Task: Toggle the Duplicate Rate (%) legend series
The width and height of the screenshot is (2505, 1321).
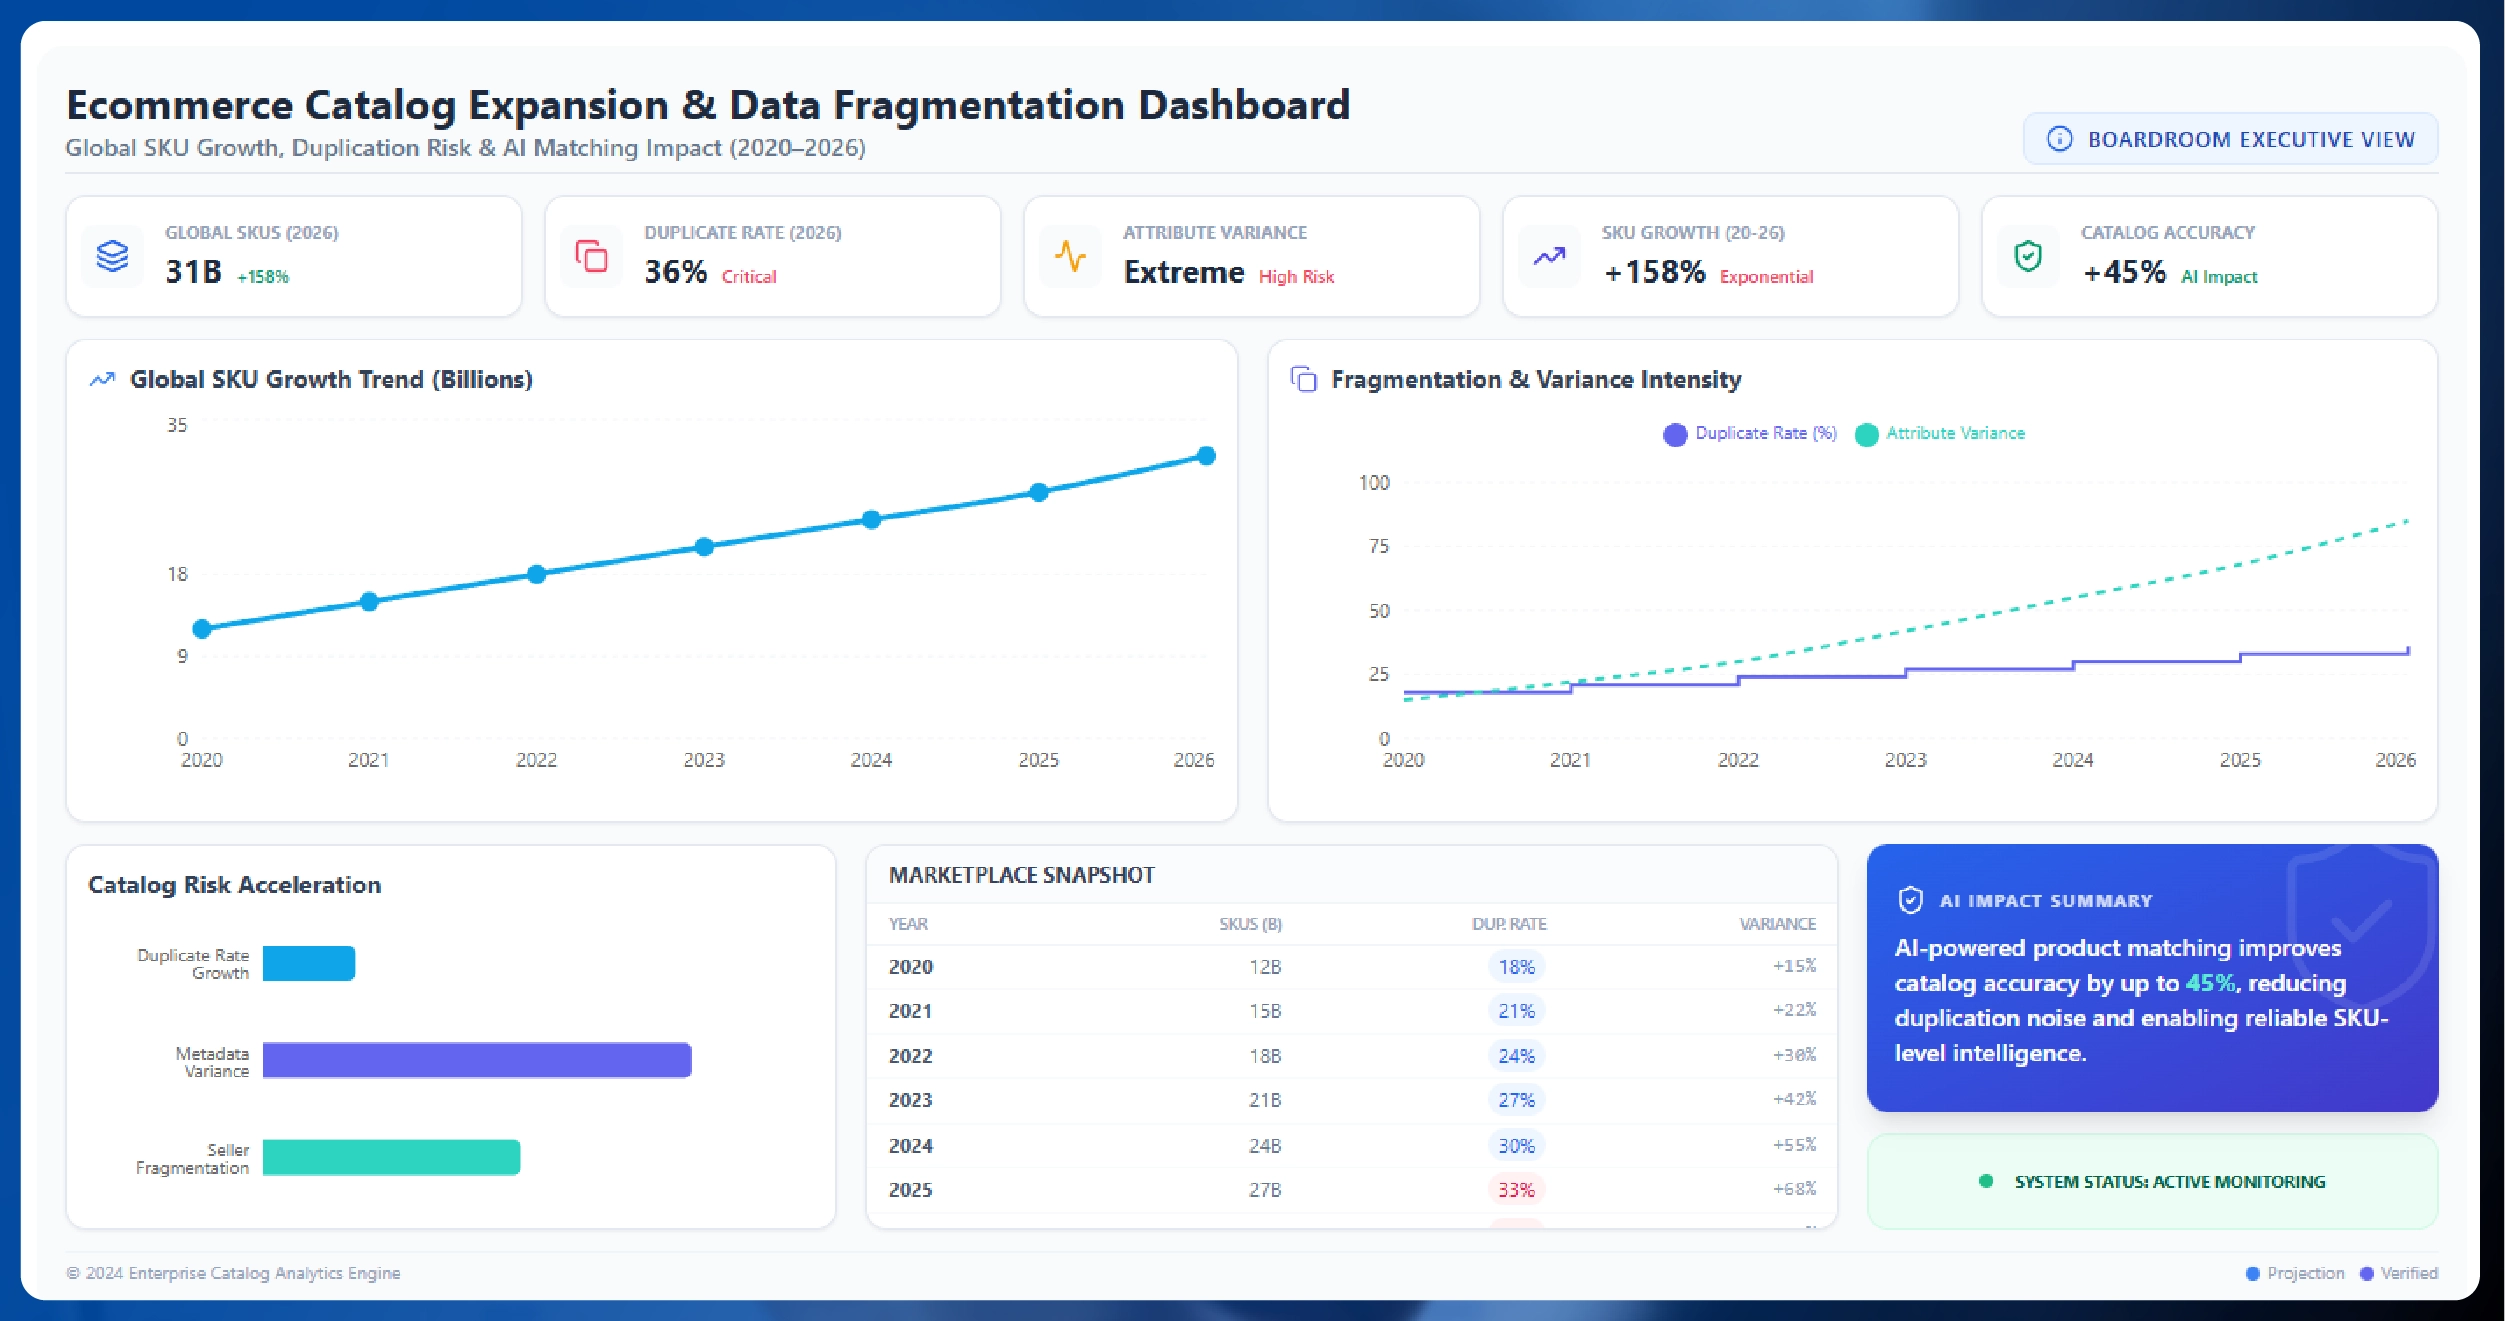Action: pos(1750,434)
